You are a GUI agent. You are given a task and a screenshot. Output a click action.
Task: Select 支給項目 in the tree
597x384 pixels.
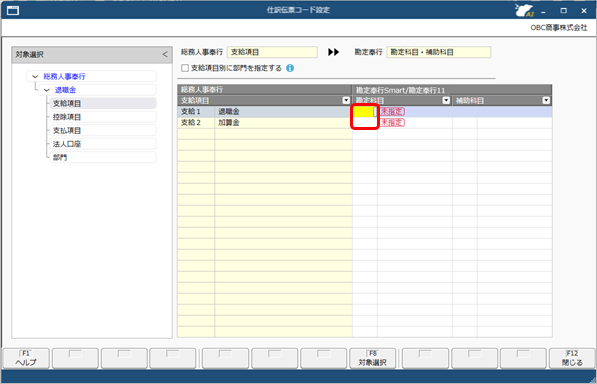coord(103,104)
